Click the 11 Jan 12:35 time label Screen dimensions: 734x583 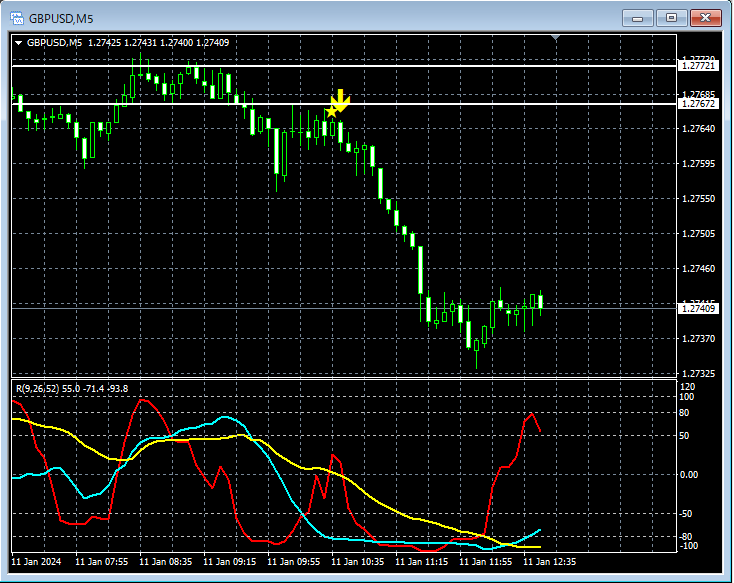click(x=550, y=561)
